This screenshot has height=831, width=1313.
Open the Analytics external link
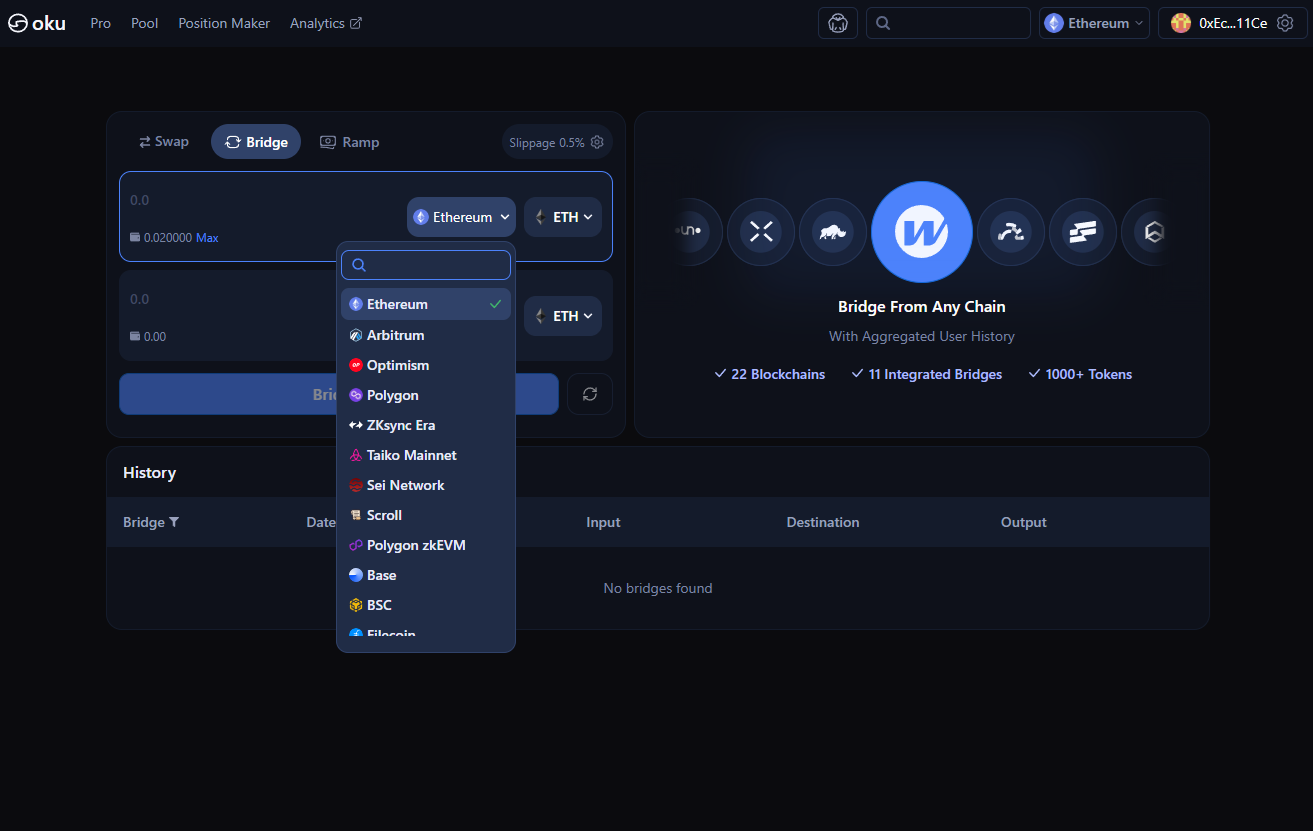(326, 23)
